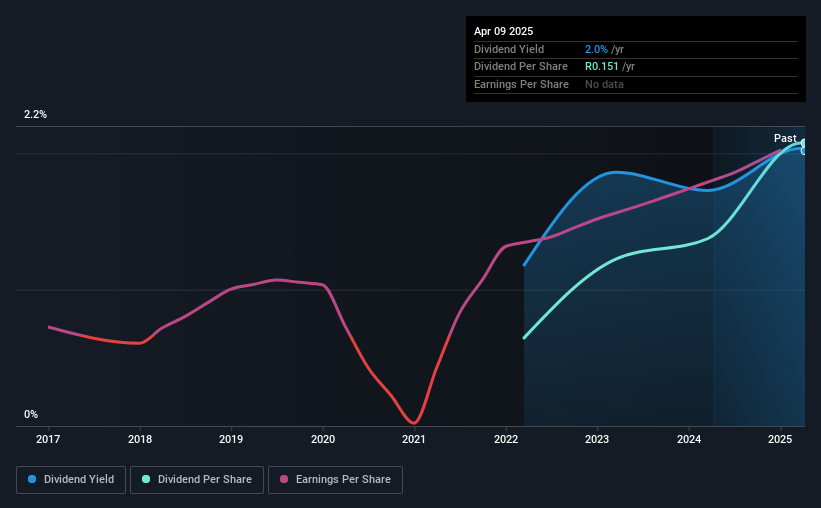Click the 2018 x-axis label
The width and height of the screenshot is (821, 508).
pyautogui.click(x=140, y=439)
